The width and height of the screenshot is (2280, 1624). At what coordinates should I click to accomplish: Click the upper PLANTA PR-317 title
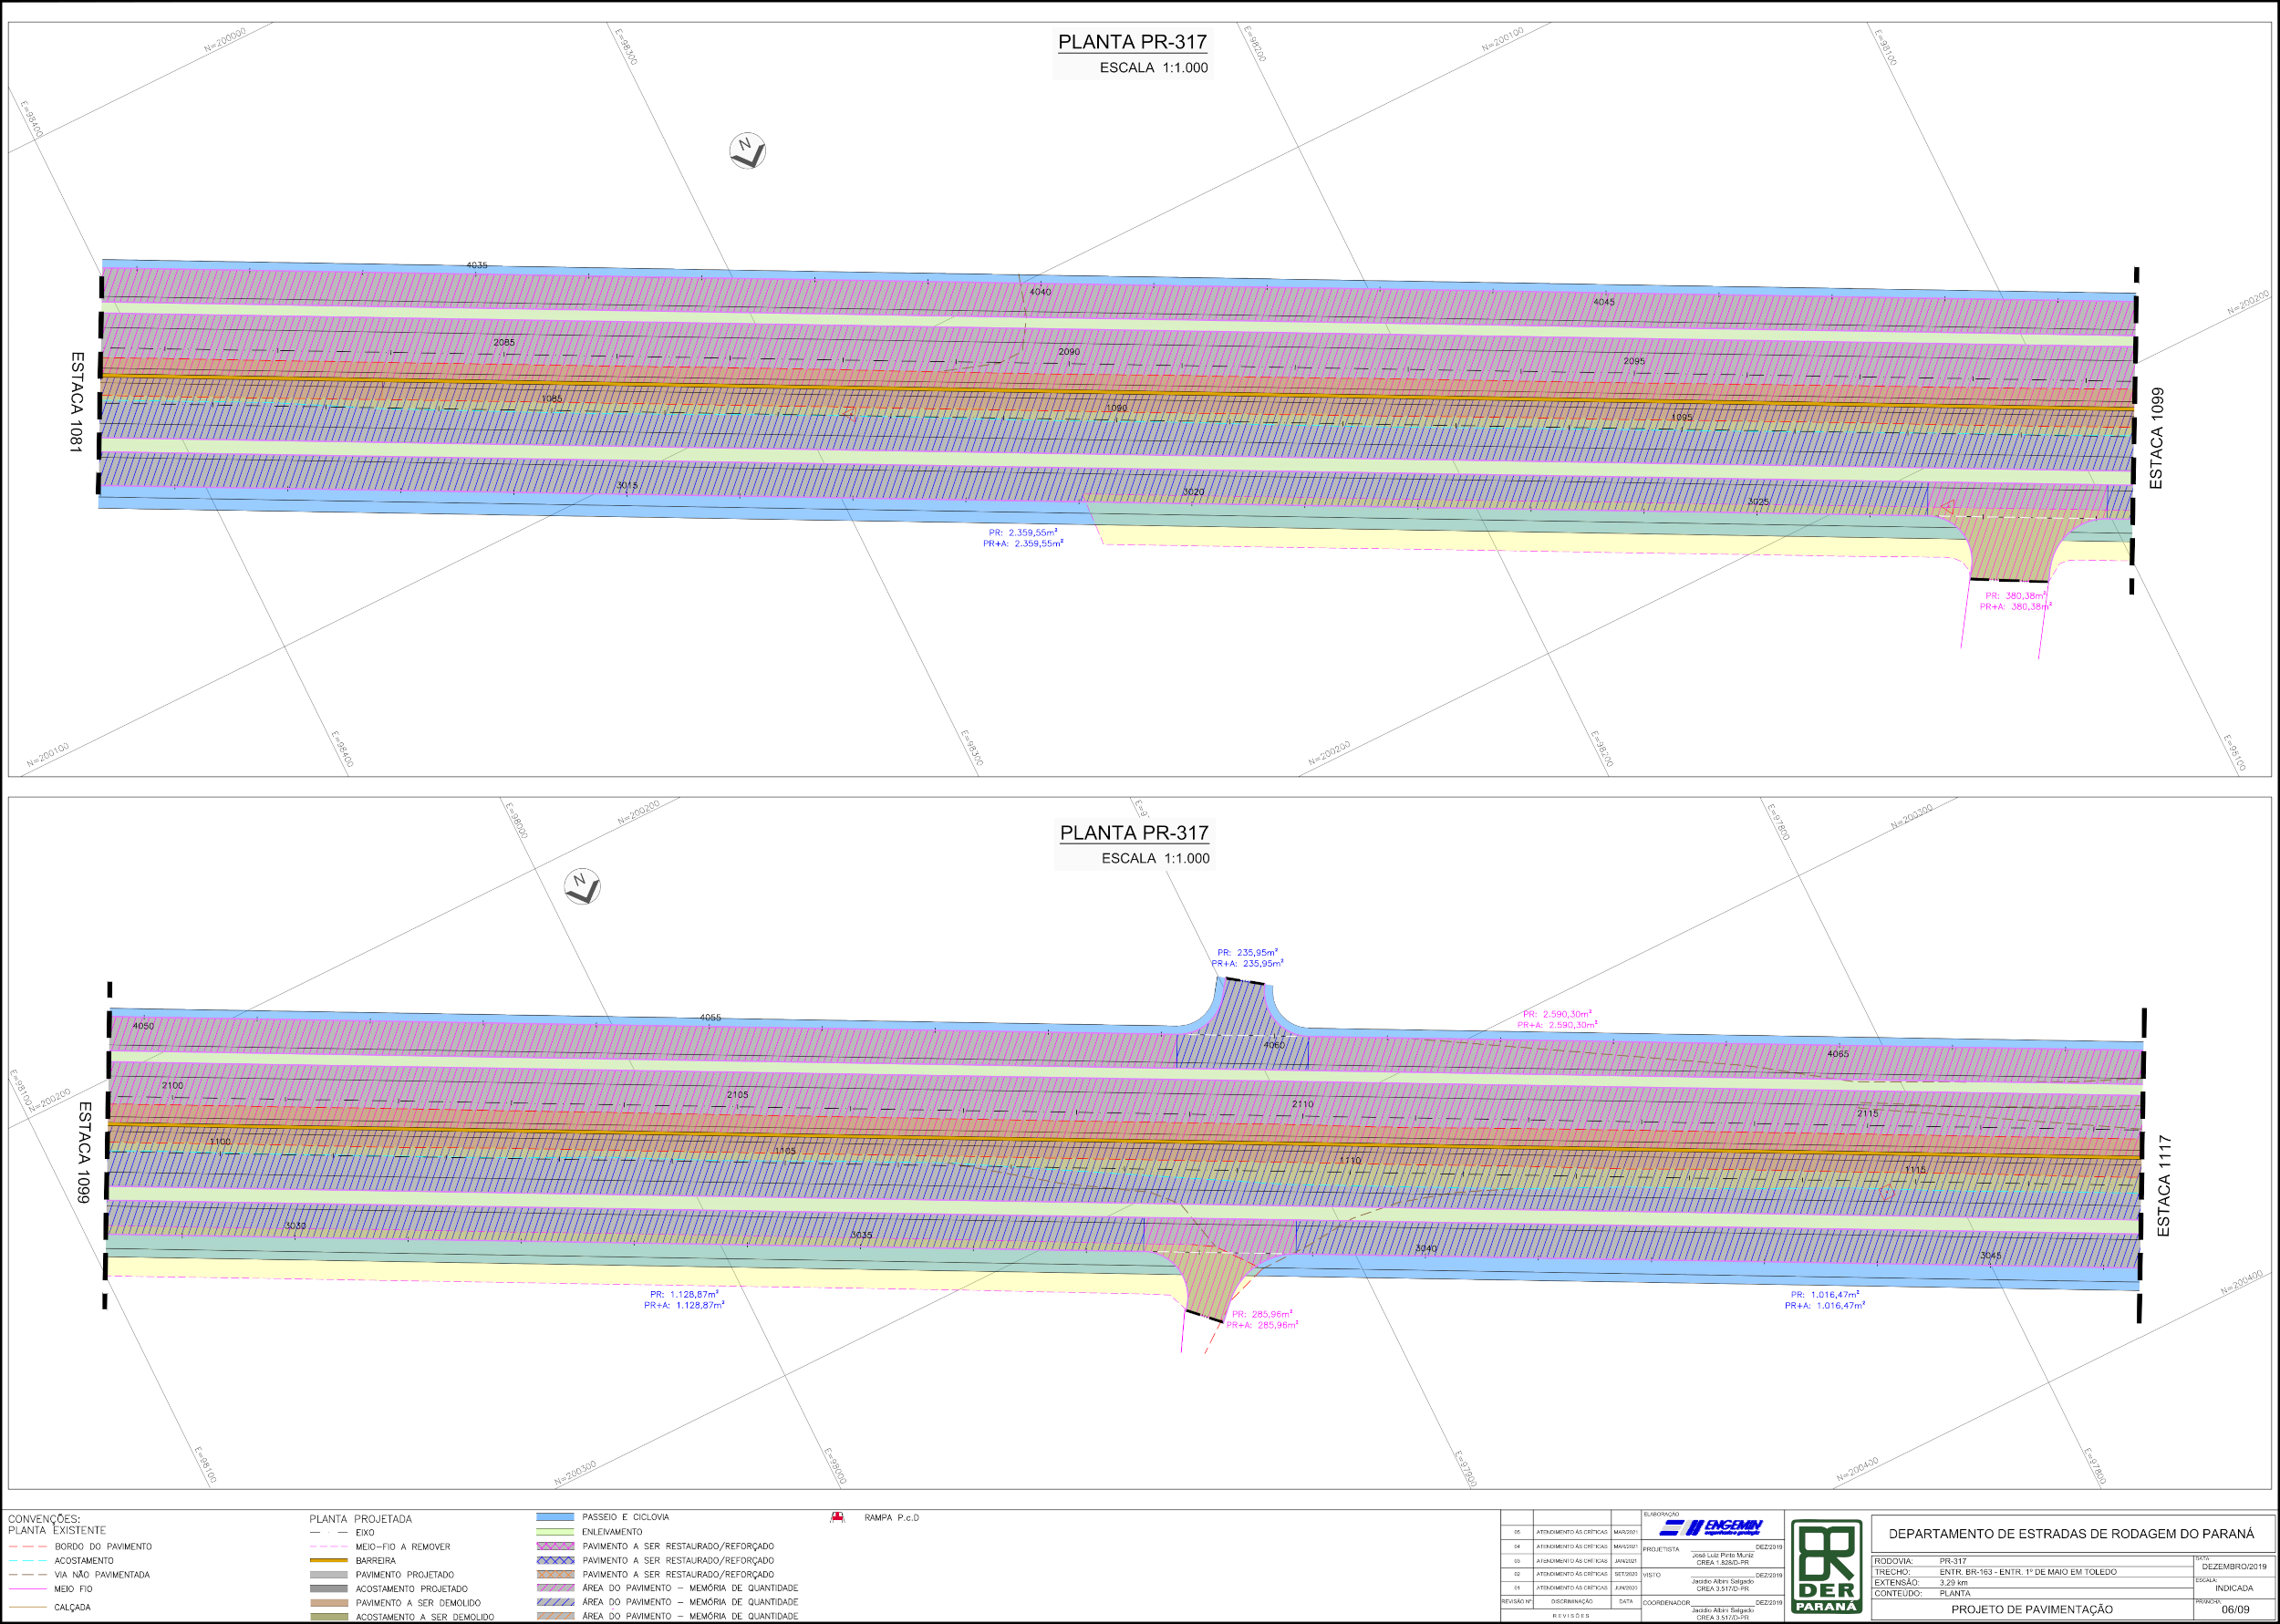pyautogui.click(x=1132, y=42)
